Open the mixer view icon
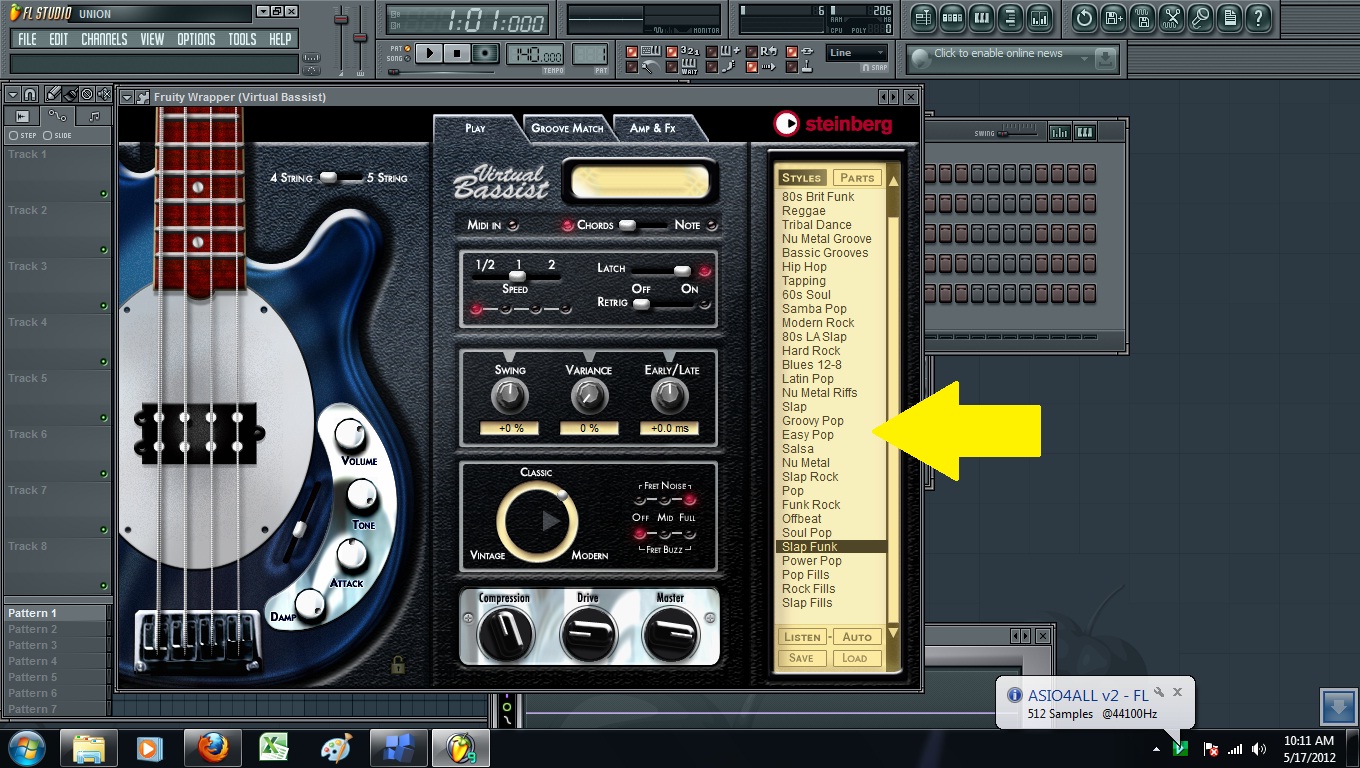This screenshot has height=768, width=1360. point(1039,17)
